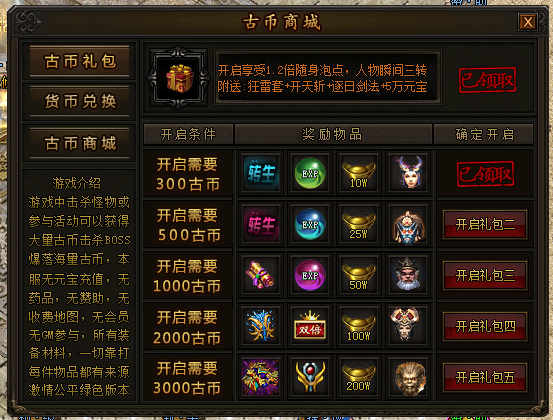553x420 pixels.
Task: Select the winged red gem amulet icon
Action: click(310, 377)
